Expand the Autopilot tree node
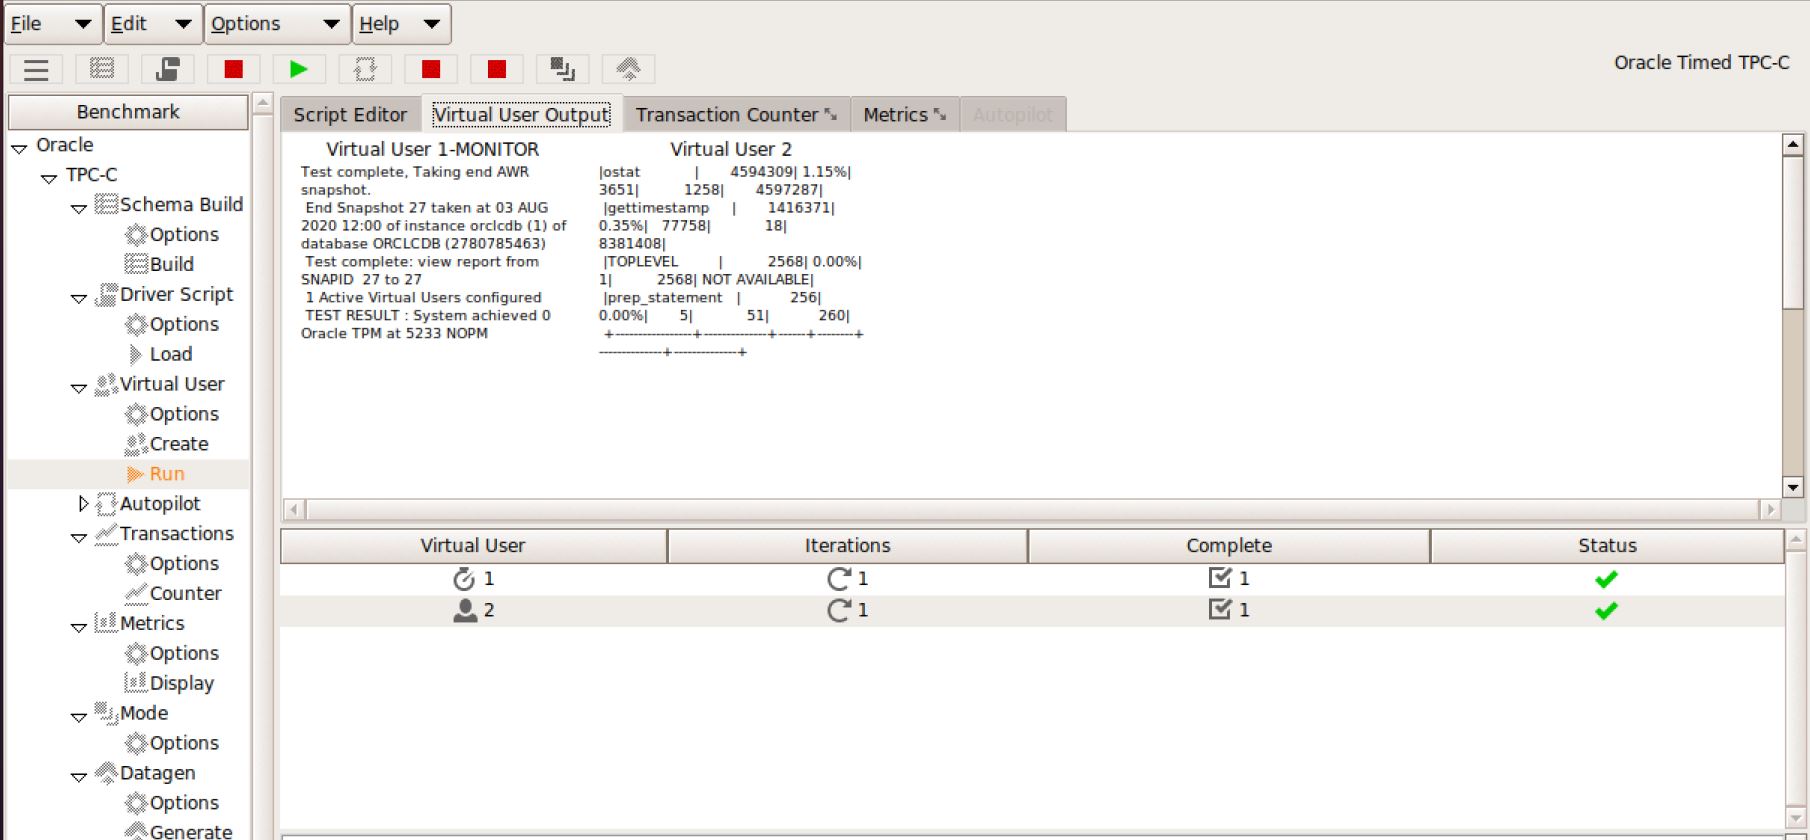This screenshot has height=840, width=1810. 83,504
